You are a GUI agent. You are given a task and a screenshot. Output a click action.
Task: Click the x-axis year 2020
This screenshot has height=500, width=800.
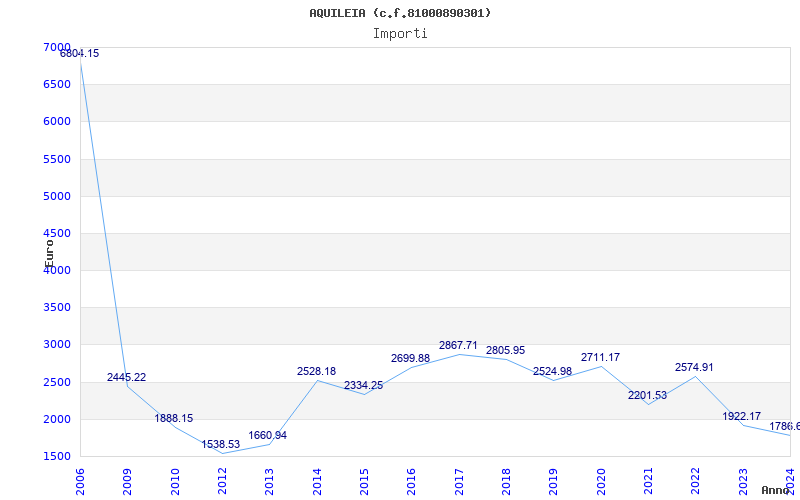coord(601,482)
